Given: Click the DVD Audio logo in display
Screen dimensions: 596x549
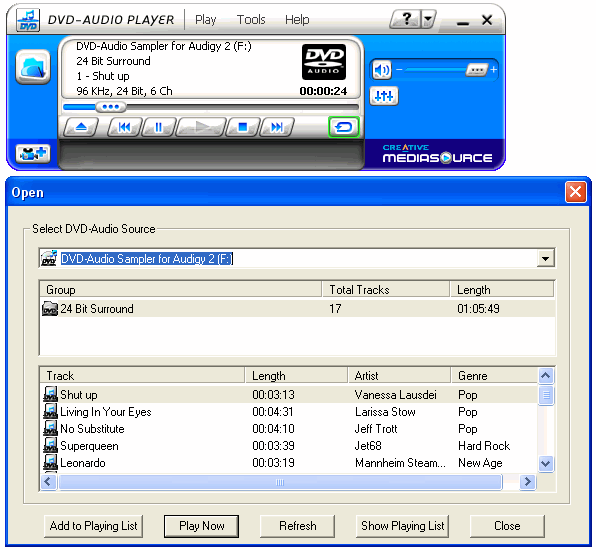Looking at the screenshot, I should 324,62.
